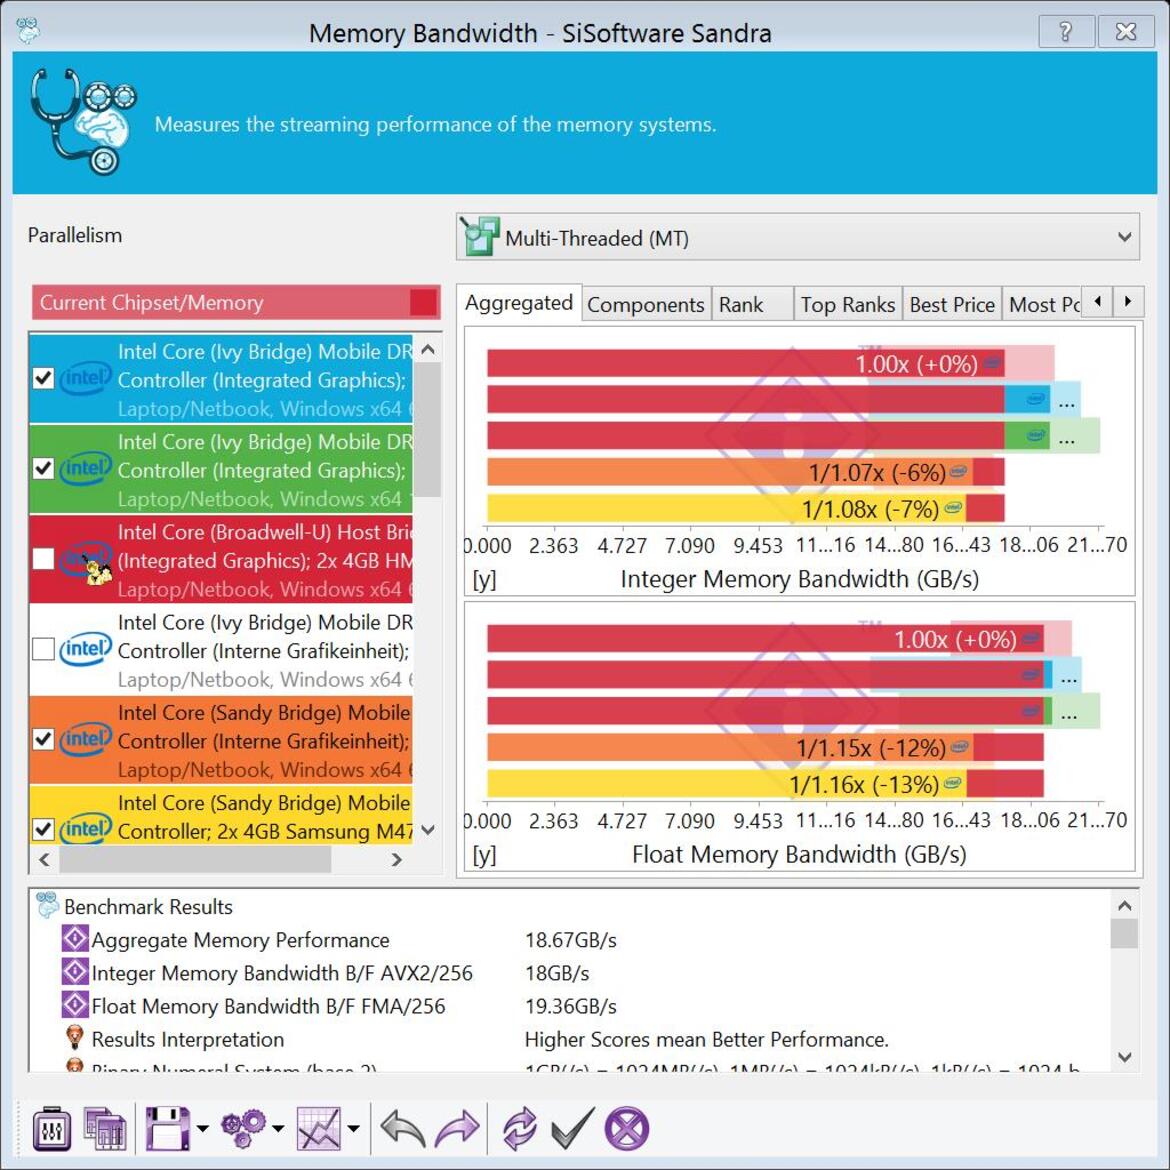
Task: Uncheck the orange Sandy Bridge reference entry
Action: (43, 739)
